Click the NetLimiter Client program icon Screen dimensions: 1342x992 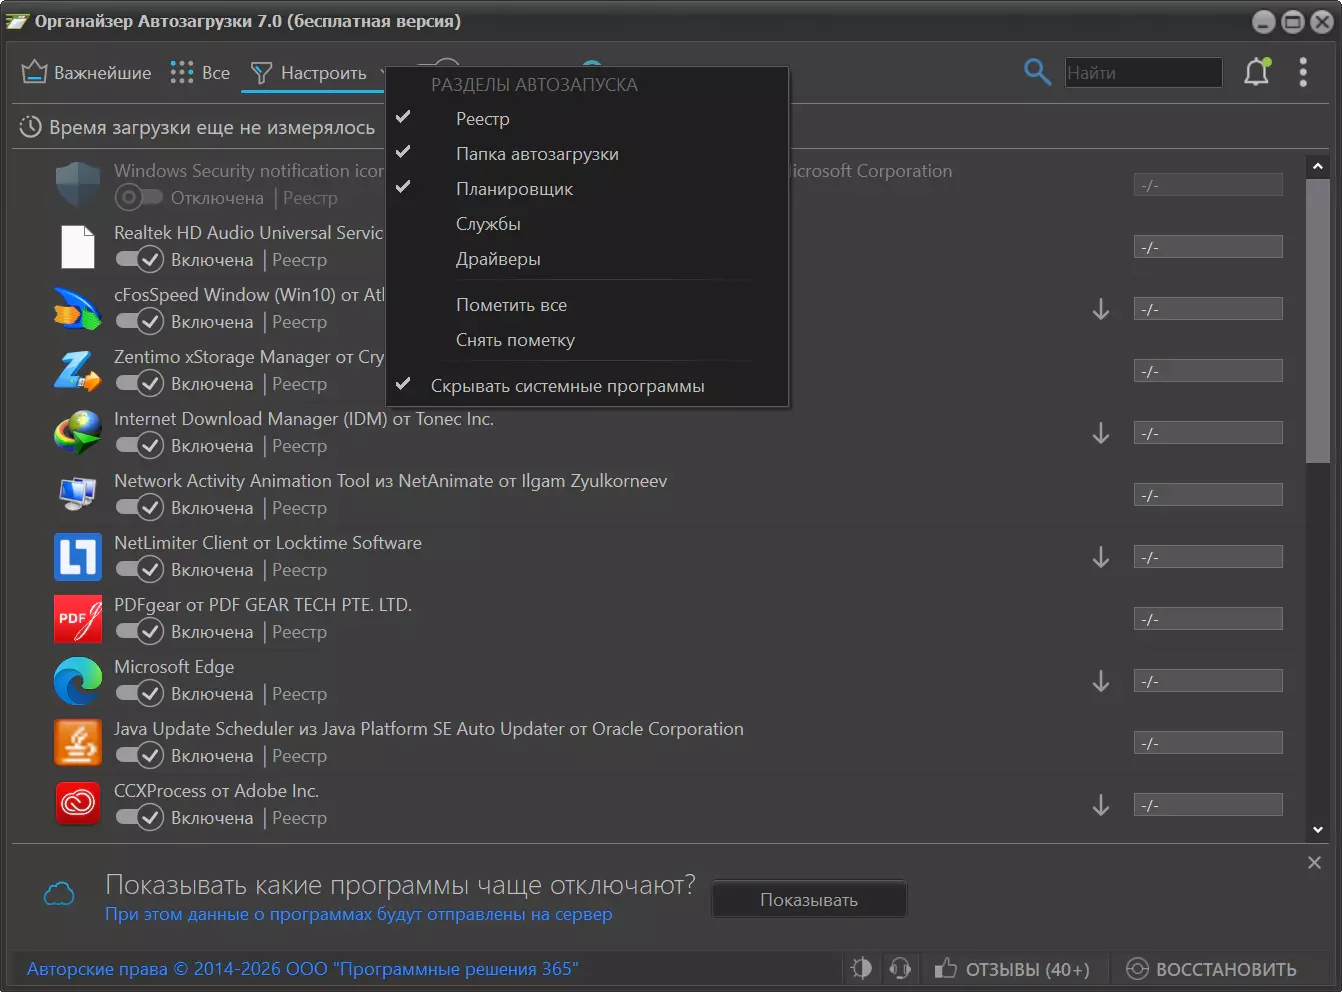(x=78, y=557)
